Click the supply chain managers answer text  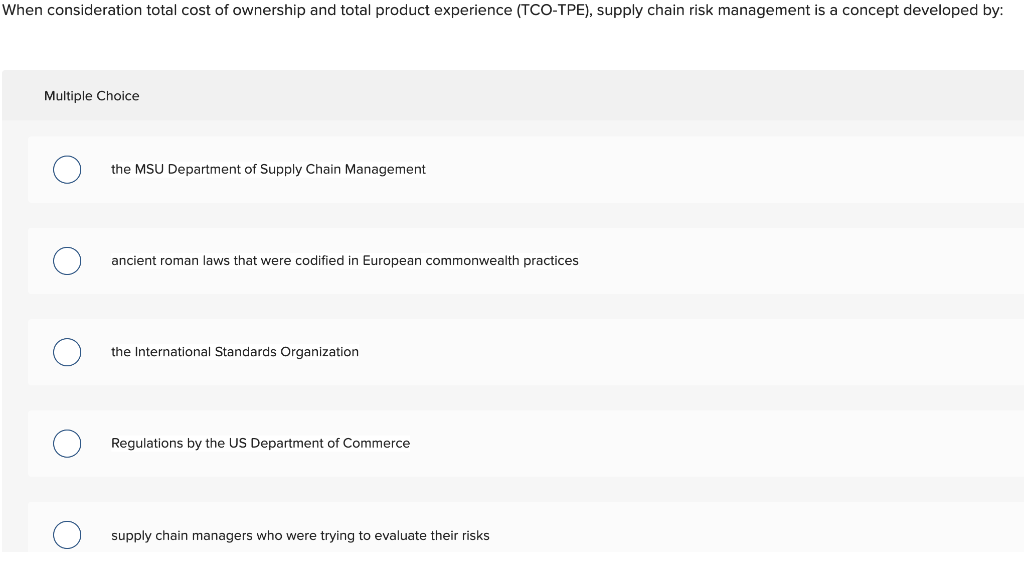(300, 536)
